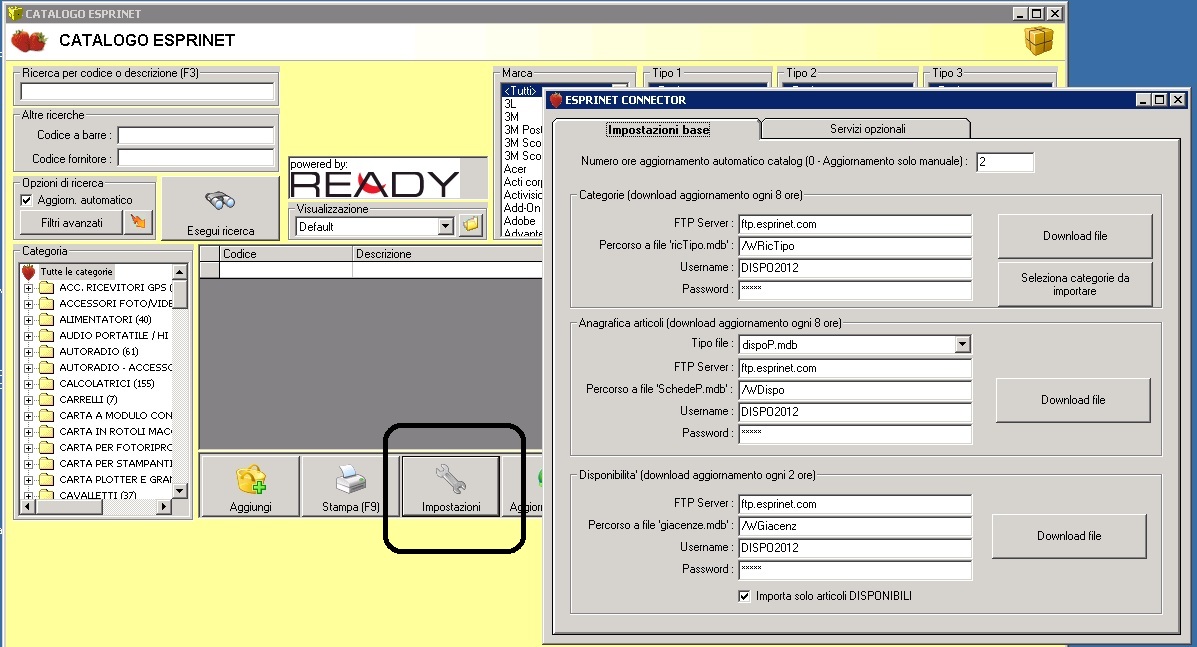Expand the CALCOLATRICI (155) category
Image resolution: width=1197 pixels, height=647 pixels.
click(28, 384)
